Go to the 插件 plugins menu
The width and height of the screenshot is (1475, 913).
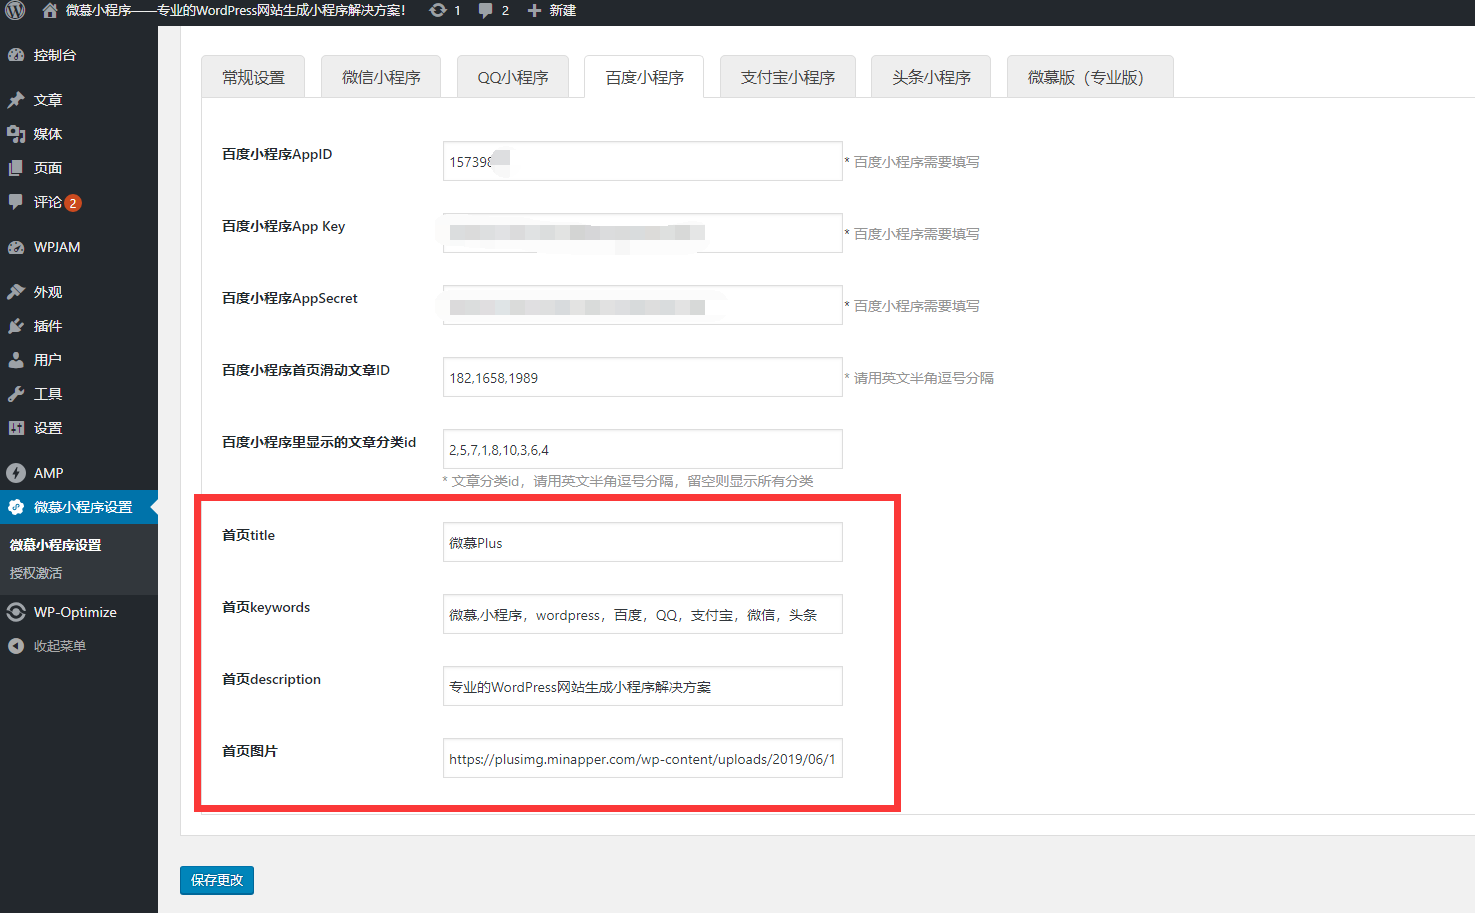(x=47, y=326)
